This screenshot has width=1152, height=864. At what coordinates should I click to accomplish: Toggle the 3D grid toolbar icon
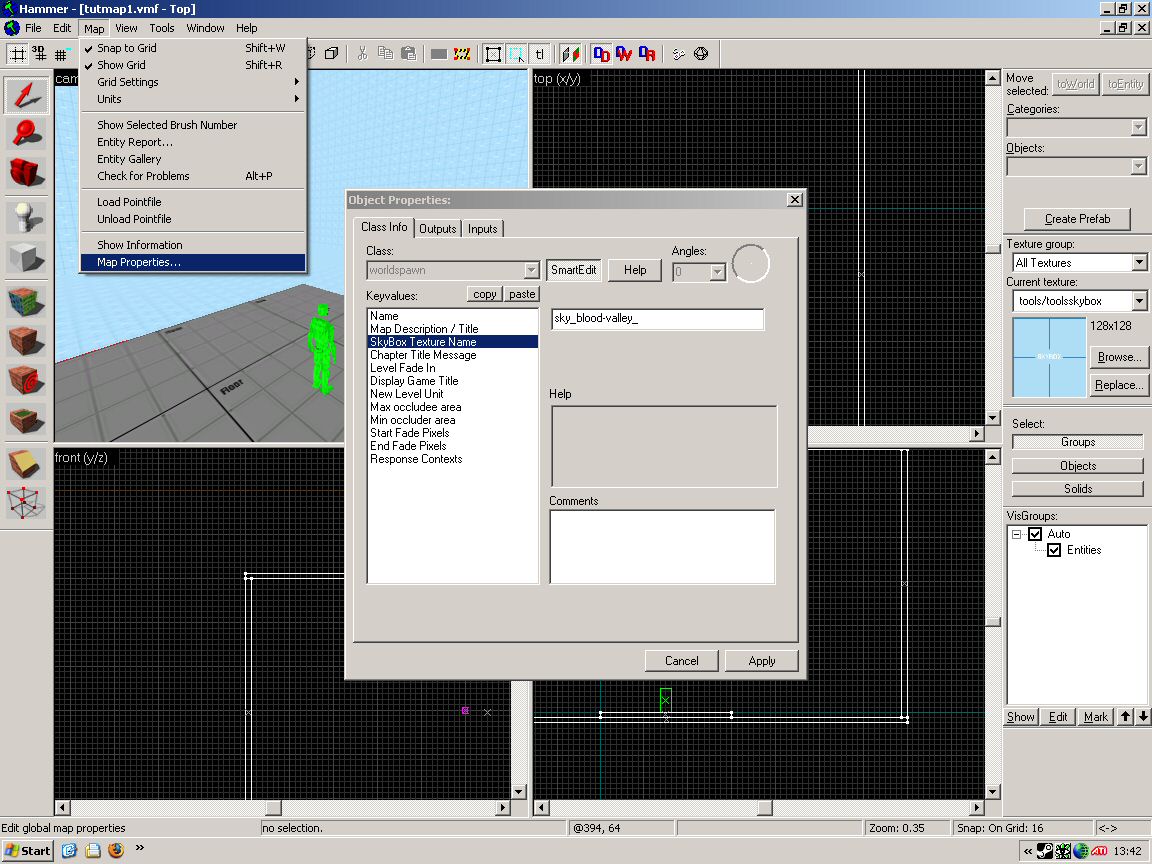point(39,54)
